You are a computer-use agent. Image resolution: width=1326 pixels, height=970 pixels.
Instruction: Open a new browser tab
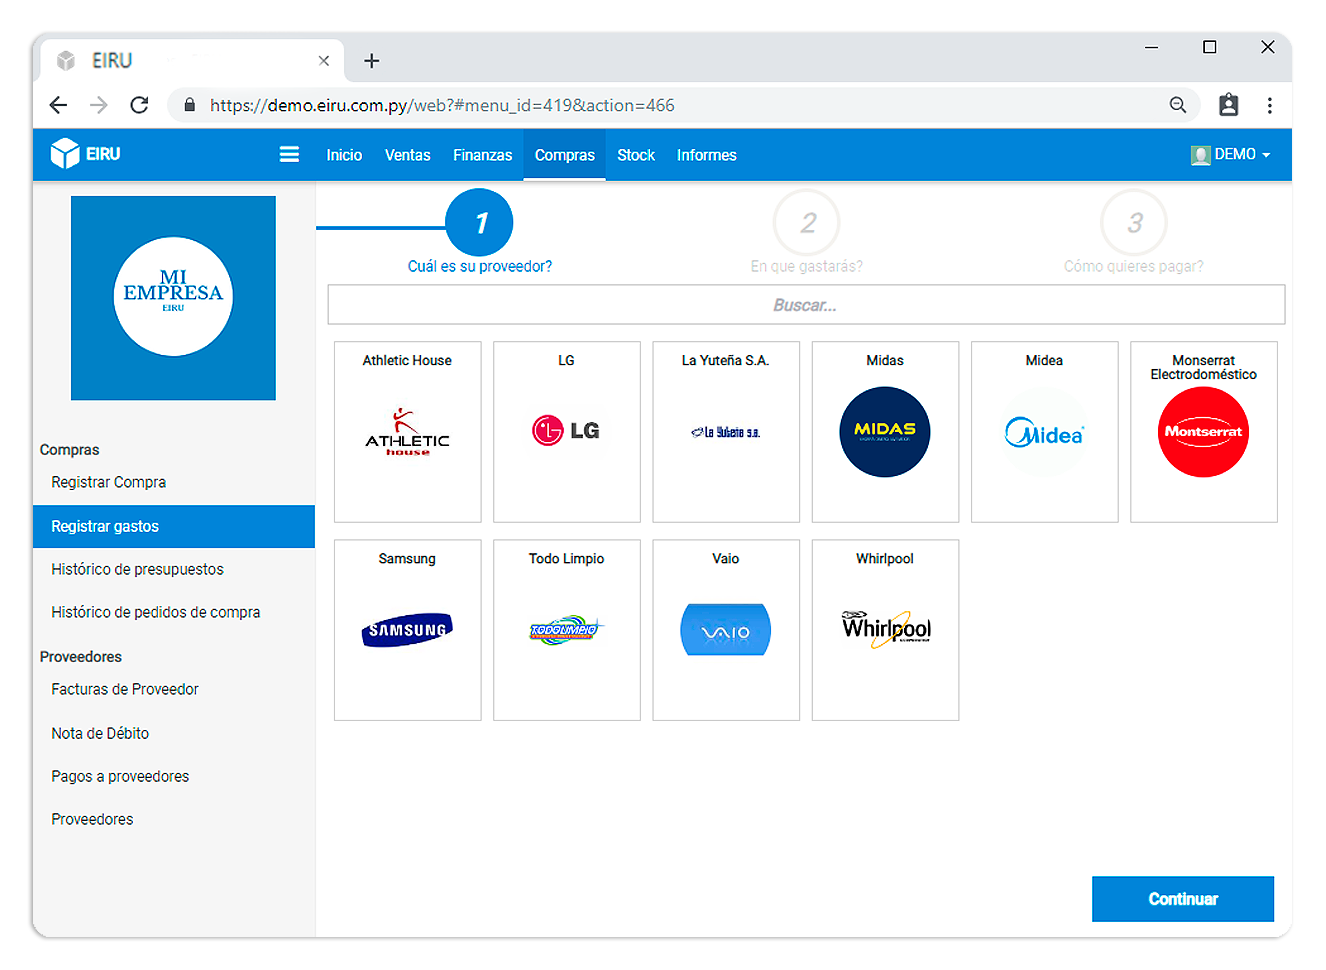(371, 61)
